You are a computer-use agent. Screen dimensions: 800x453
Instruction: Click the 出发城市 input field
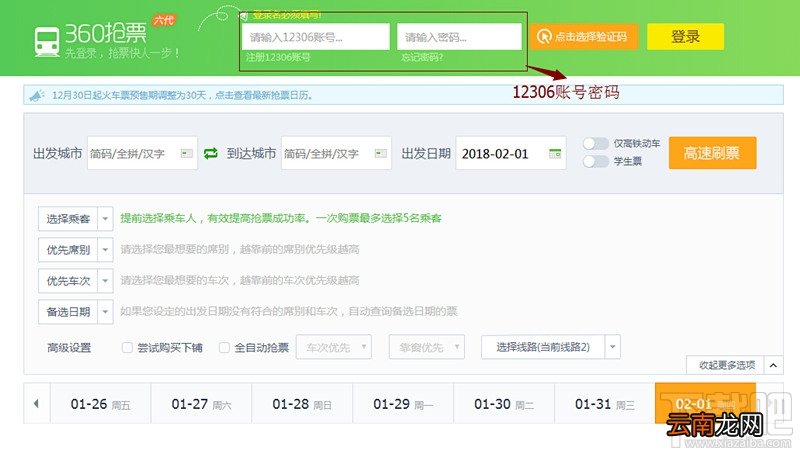[142, 153]
